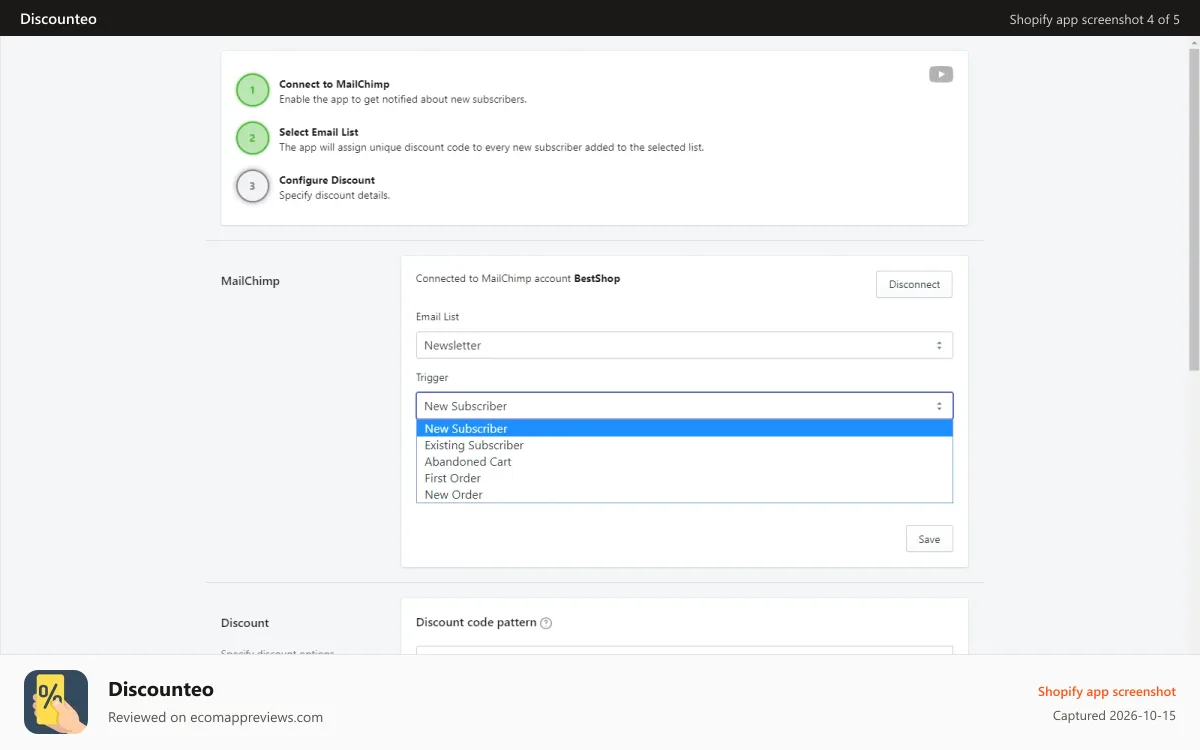Select step 3 Configure Discount circle
This screenshot has height=750, width=1200.
253,186
